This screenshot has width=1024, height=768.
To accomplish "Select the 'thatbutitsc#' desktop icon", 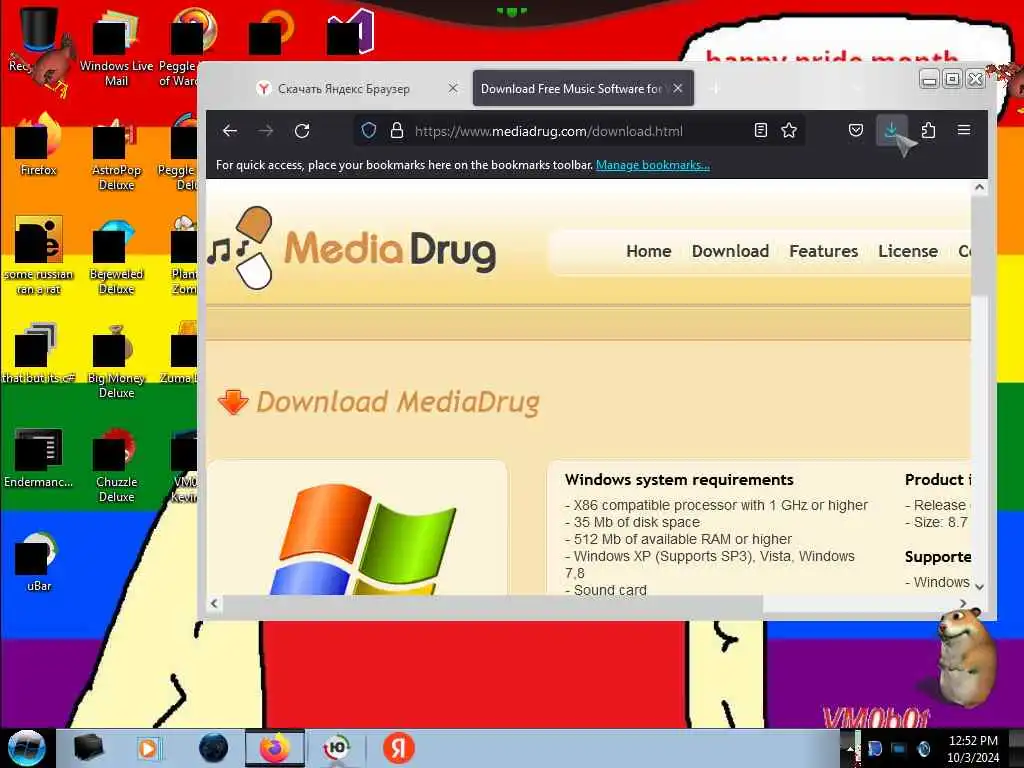I will tap(38, 355).
